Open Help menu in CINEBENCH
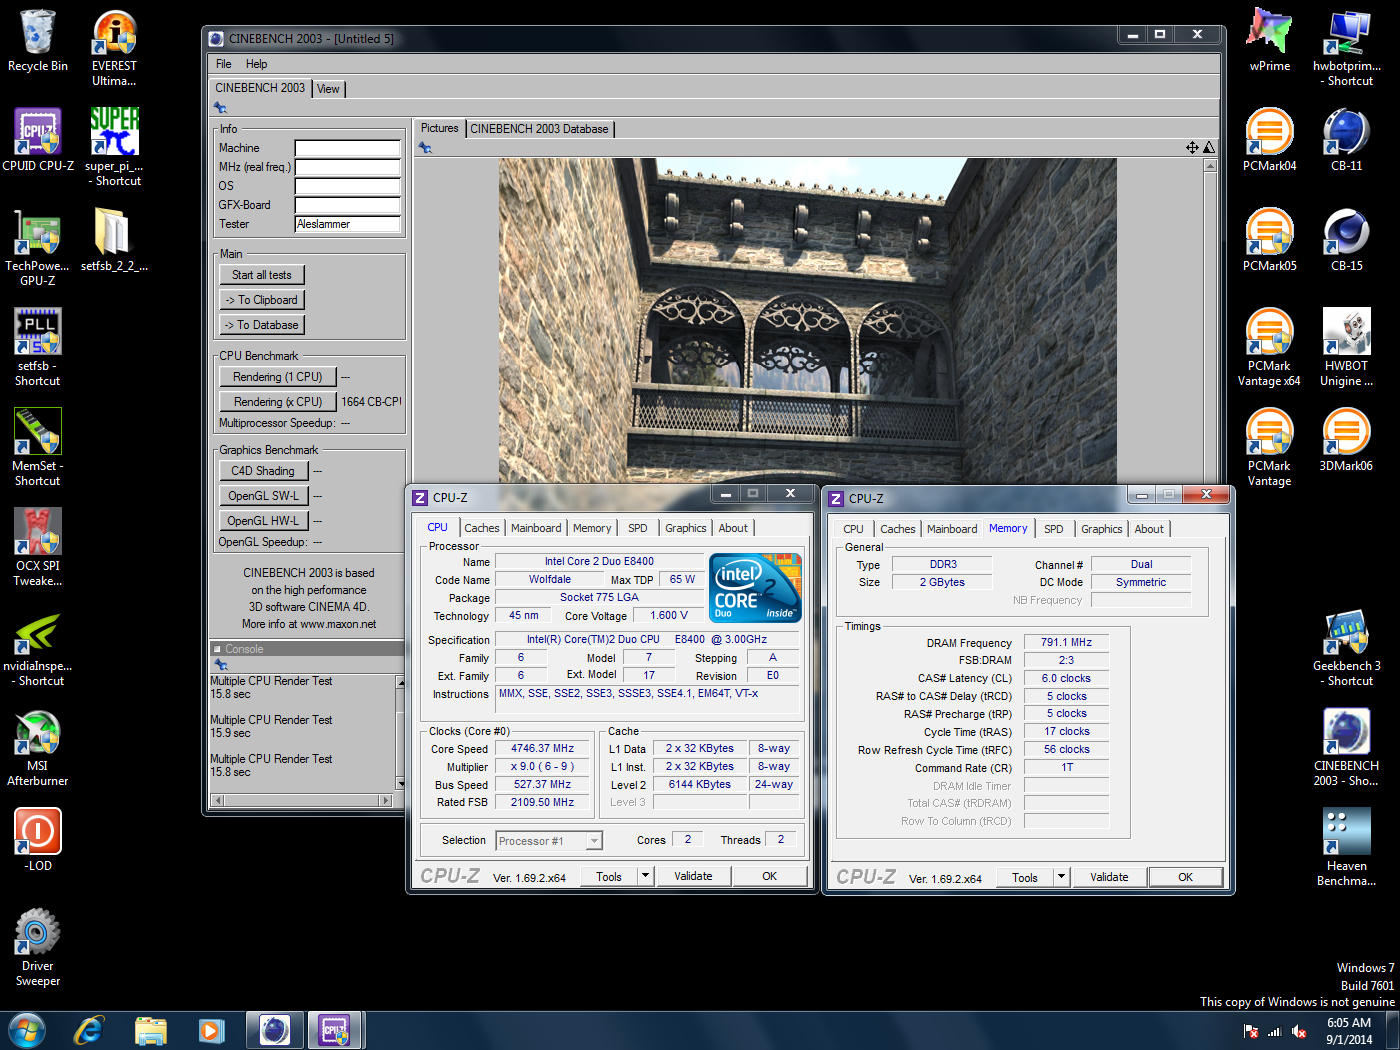Image resolution: width=1400 pixels, height=1050 pixels. tap(257, 64)
